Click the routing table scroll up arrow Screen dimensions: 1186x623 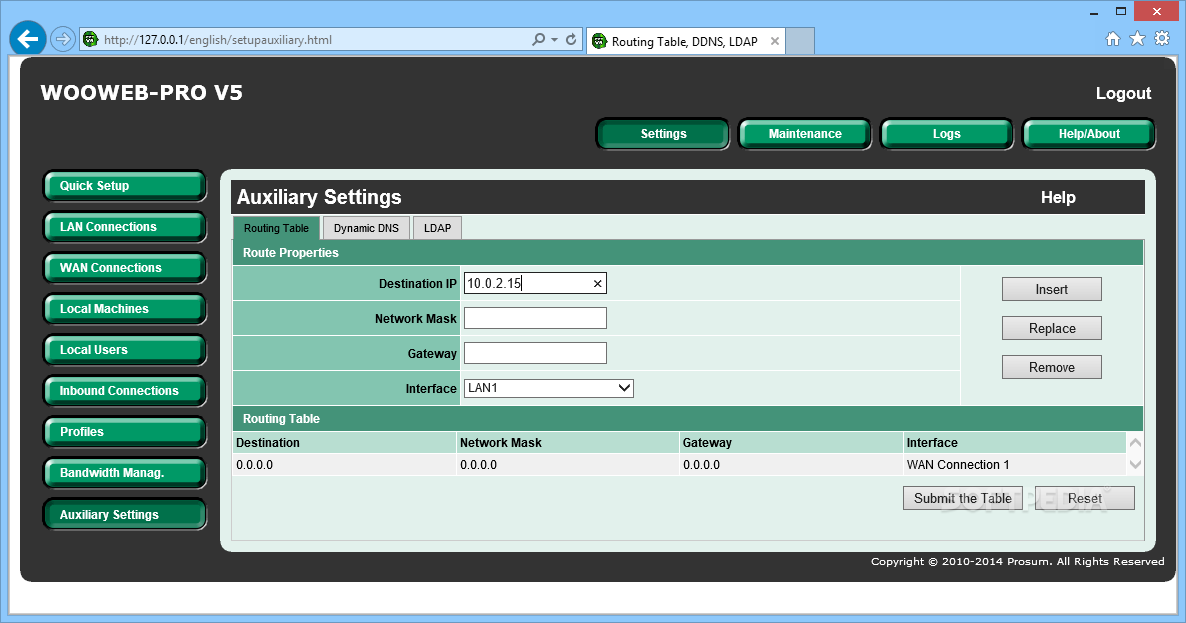click(x=1135, y=443)
